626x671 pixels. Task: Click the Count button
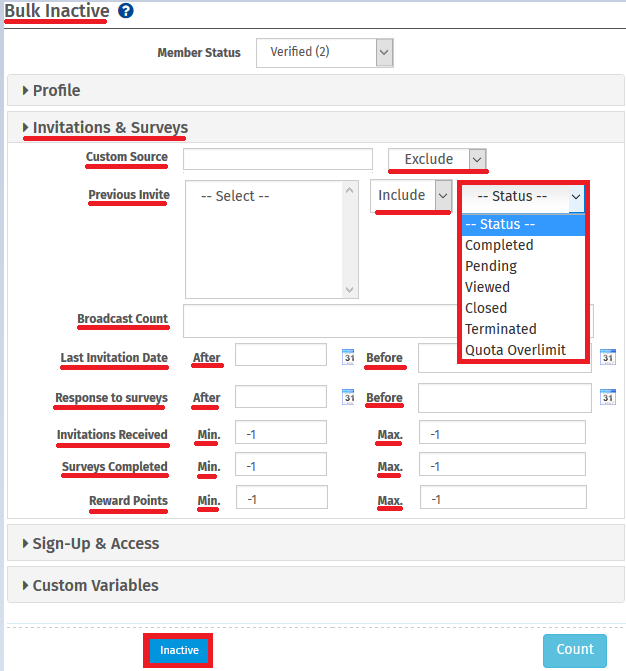tap(575, 650)
